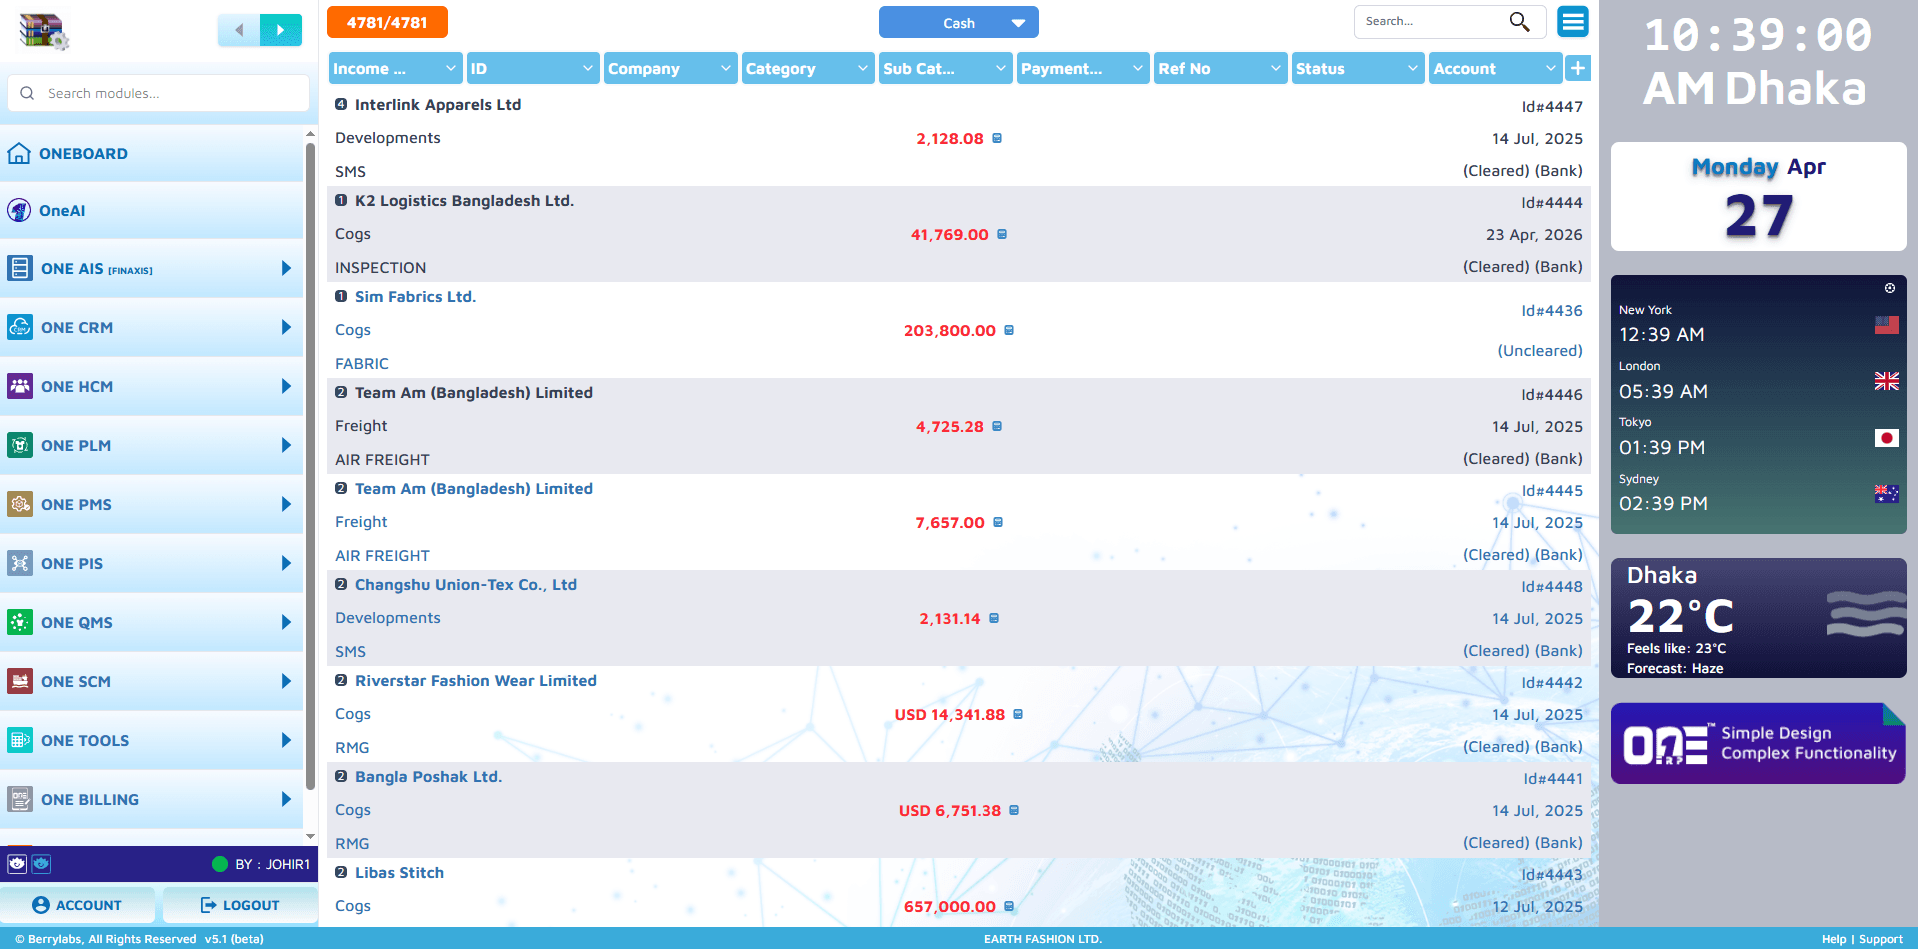Open the ONE TOOLS module

click(x=151, y=740)
